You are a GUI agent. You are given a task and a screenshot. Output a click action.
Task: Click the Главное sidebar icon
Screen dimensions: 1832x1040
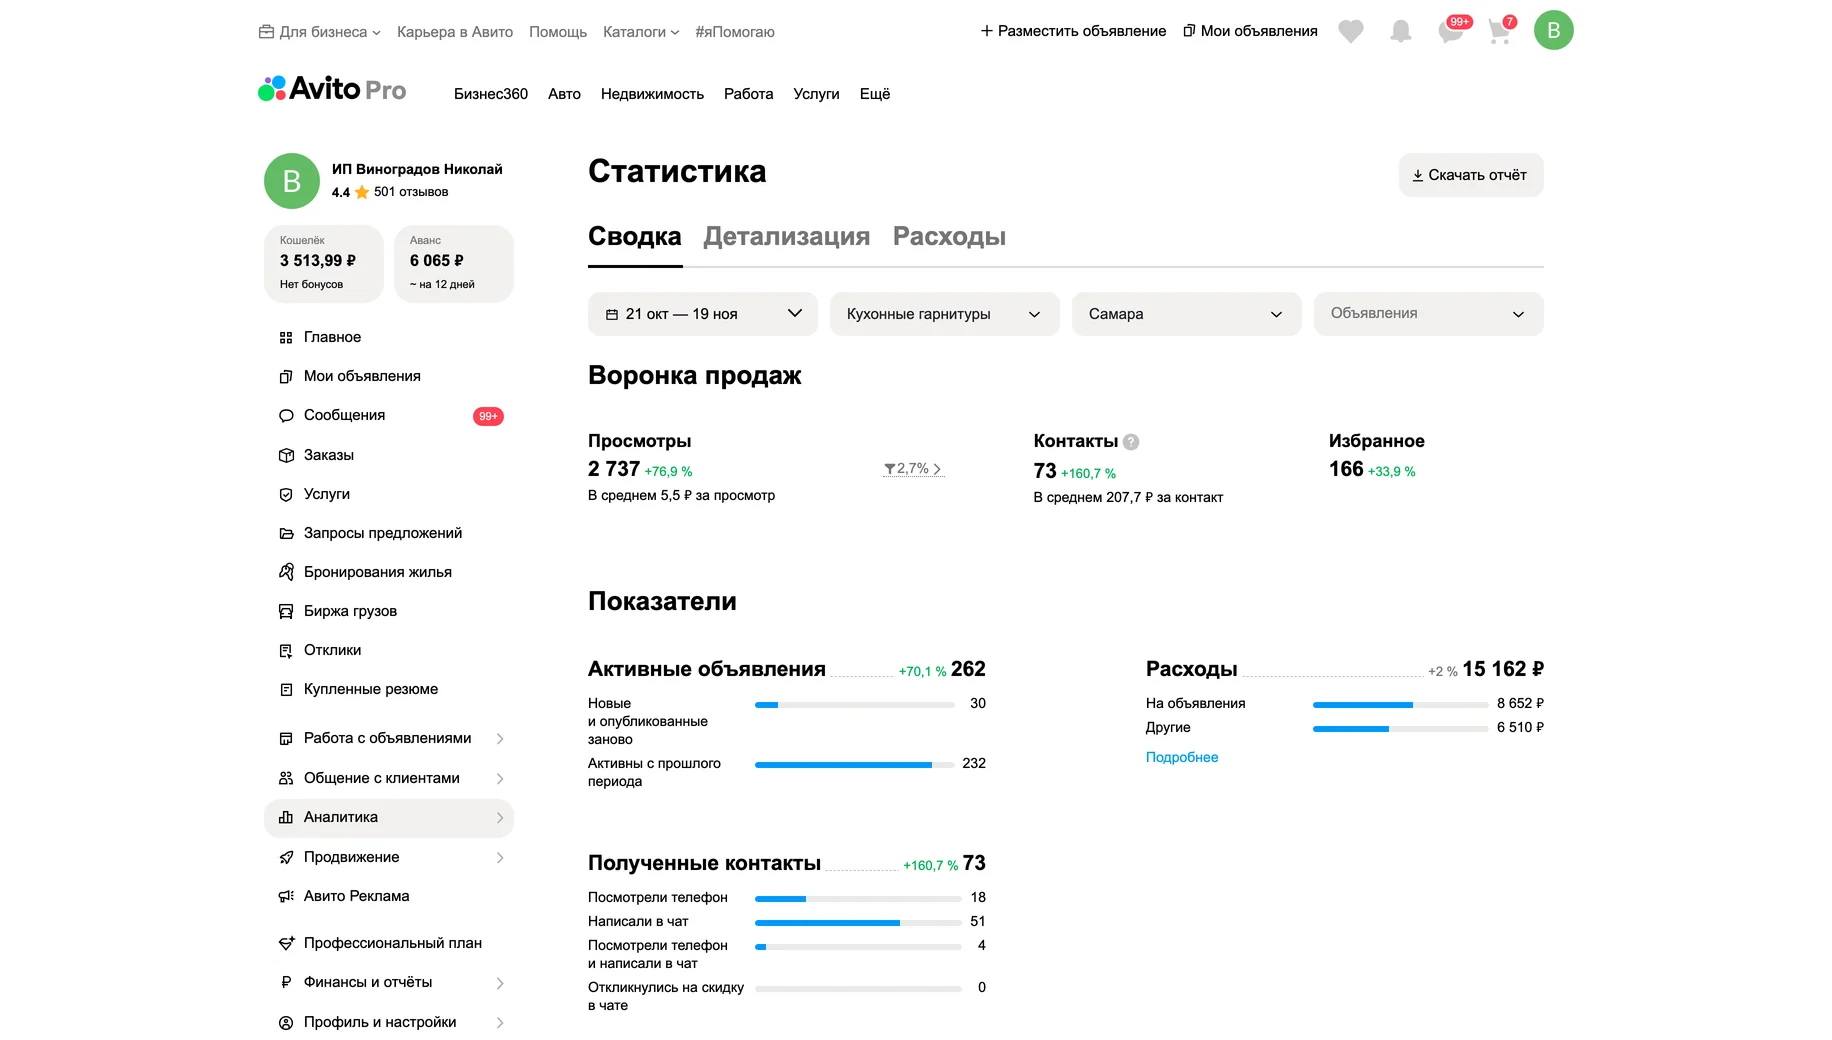click(x=286, y=338)
